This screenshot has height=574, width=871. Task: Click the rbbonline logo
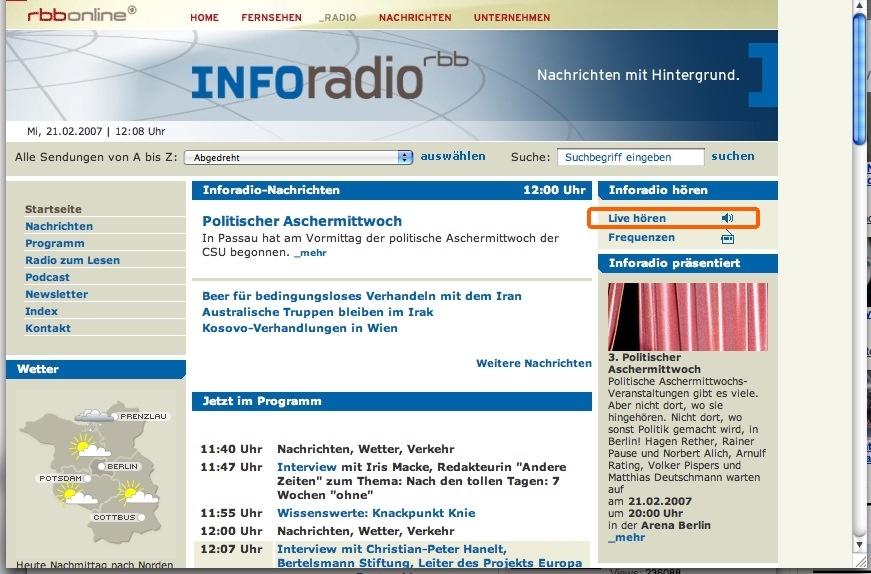tap(82, 13)
